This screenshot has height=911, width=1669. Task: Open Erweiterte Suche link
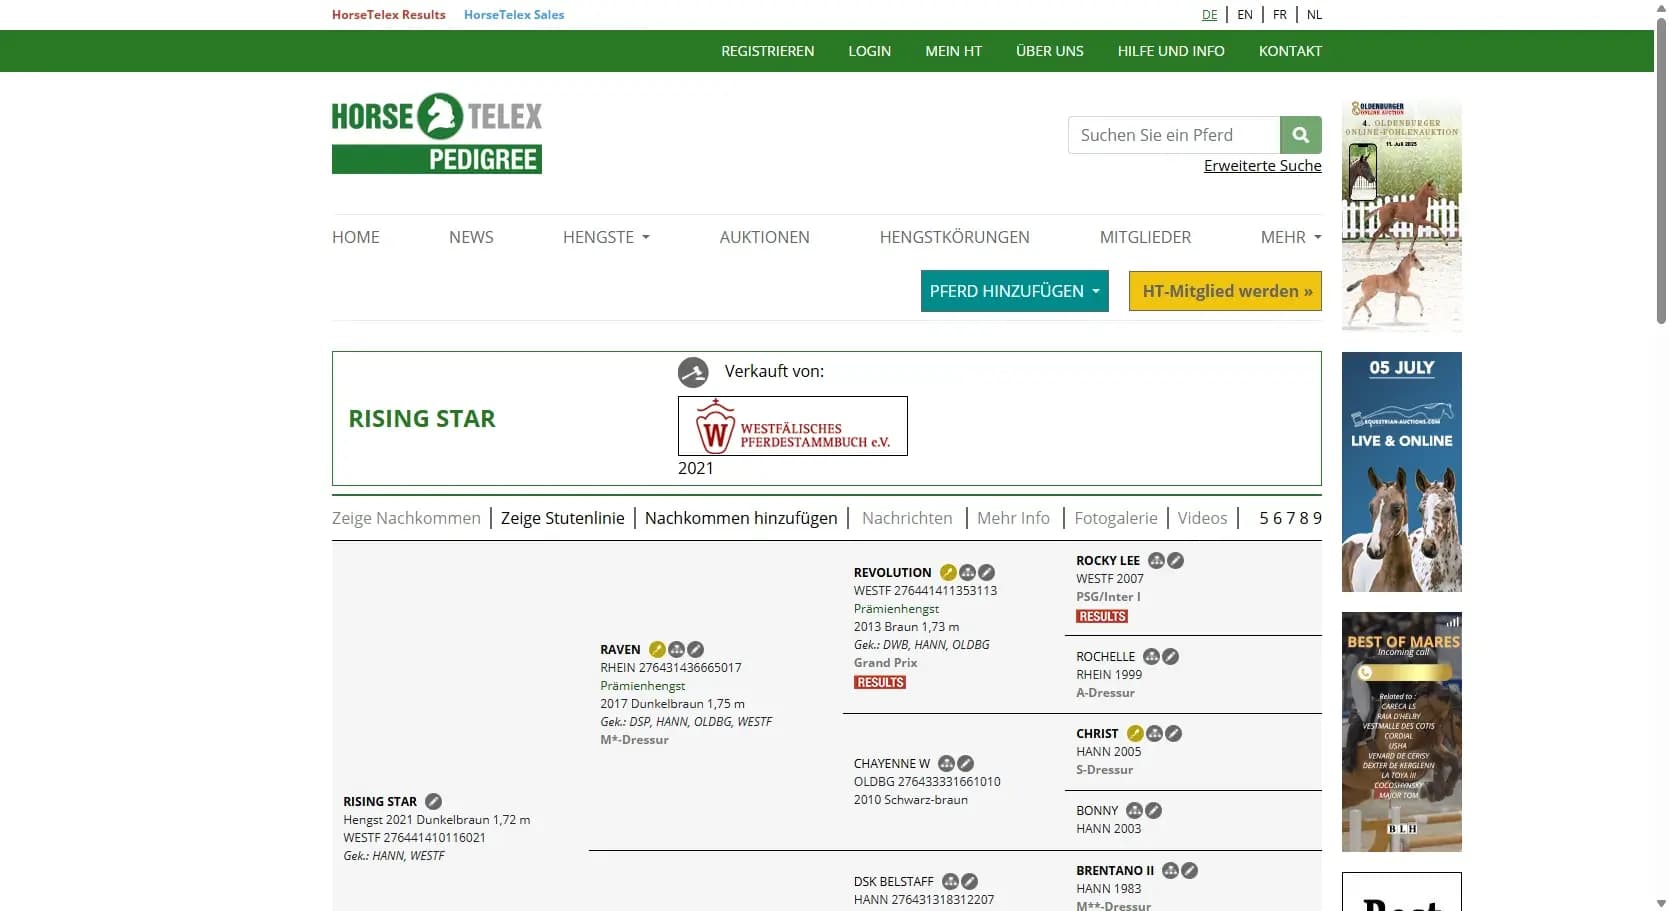point(1262,166)
